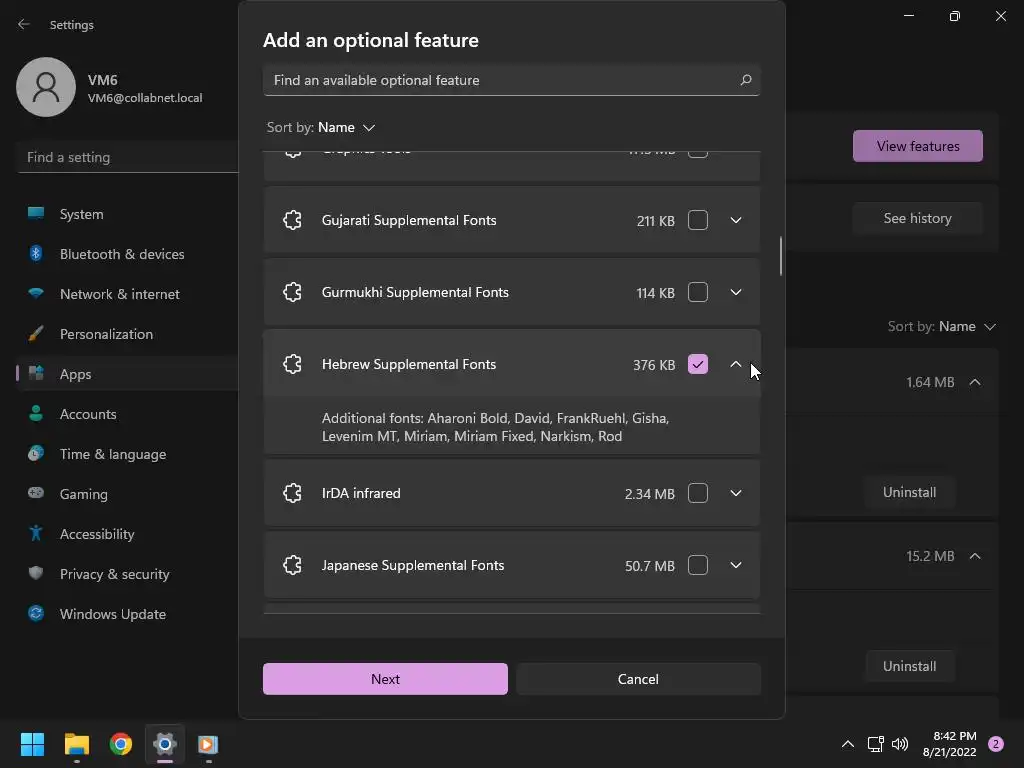Click the search magnifier icon in feature search

[x=745, y=80]
